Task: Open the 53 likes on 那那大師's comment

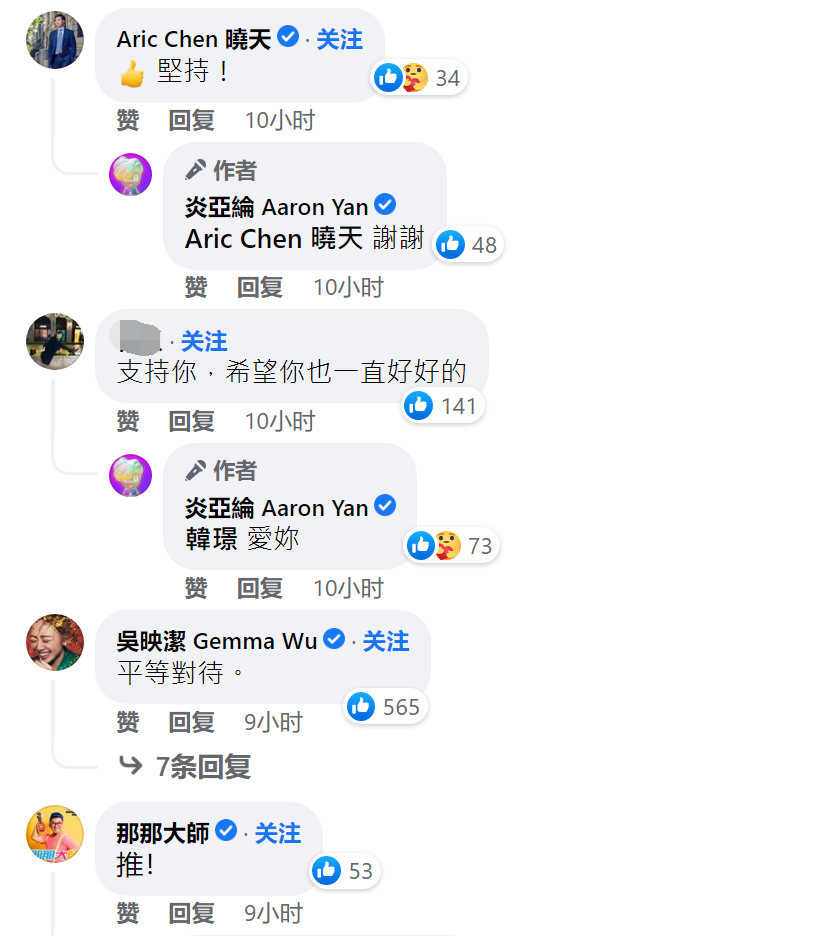Action: (344, 870)
